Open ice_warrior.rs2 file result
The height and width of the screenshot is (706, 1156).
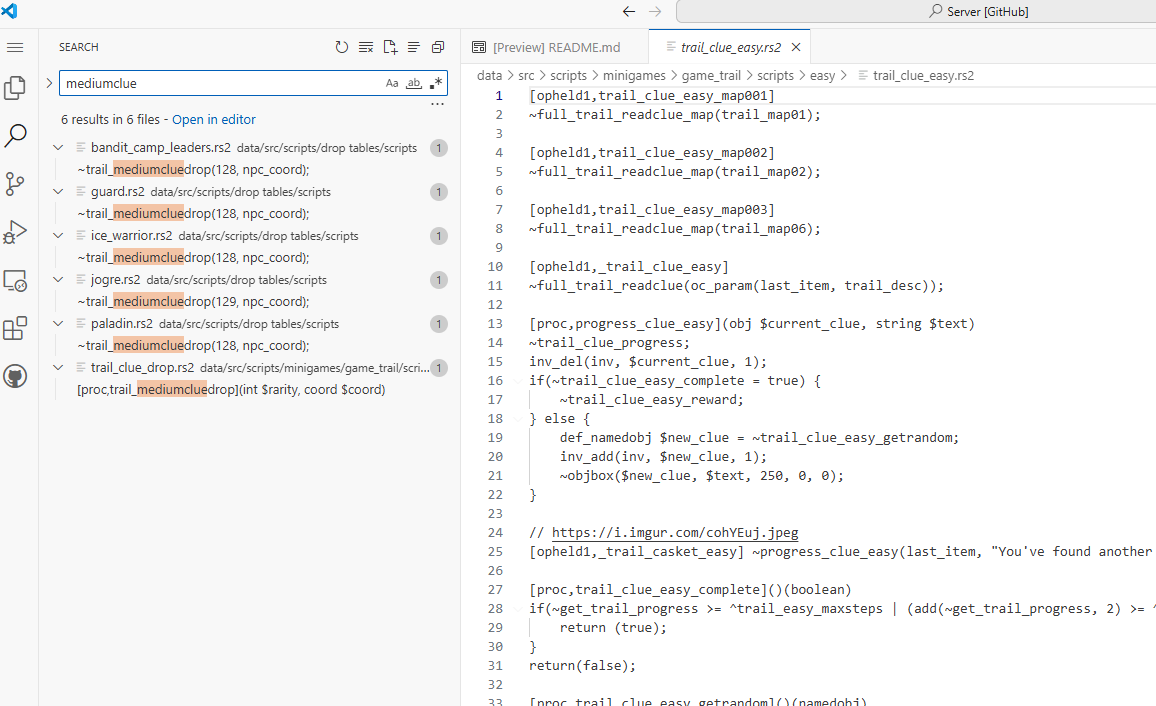(251, 236)
